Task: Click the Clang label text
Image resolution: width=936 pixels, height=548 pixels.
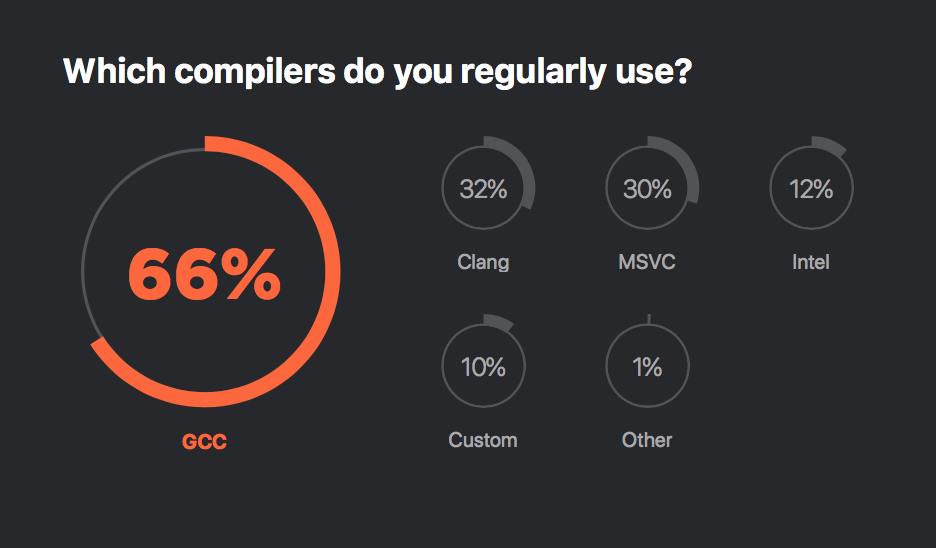Action: [484, 262]
